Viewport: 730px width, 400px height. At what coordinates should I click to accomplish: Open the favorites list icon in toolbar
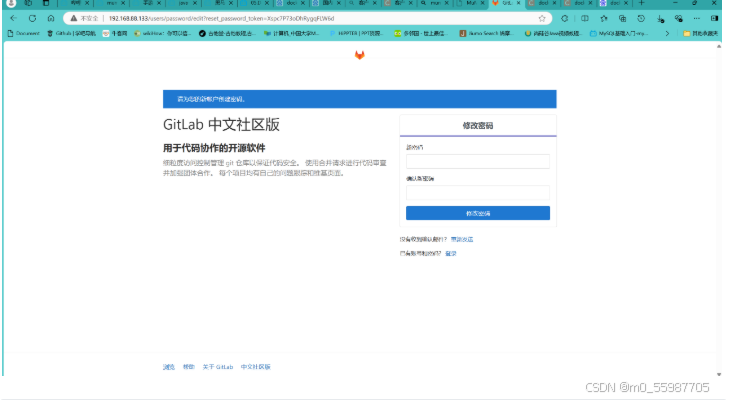click(x=604, y=19)
